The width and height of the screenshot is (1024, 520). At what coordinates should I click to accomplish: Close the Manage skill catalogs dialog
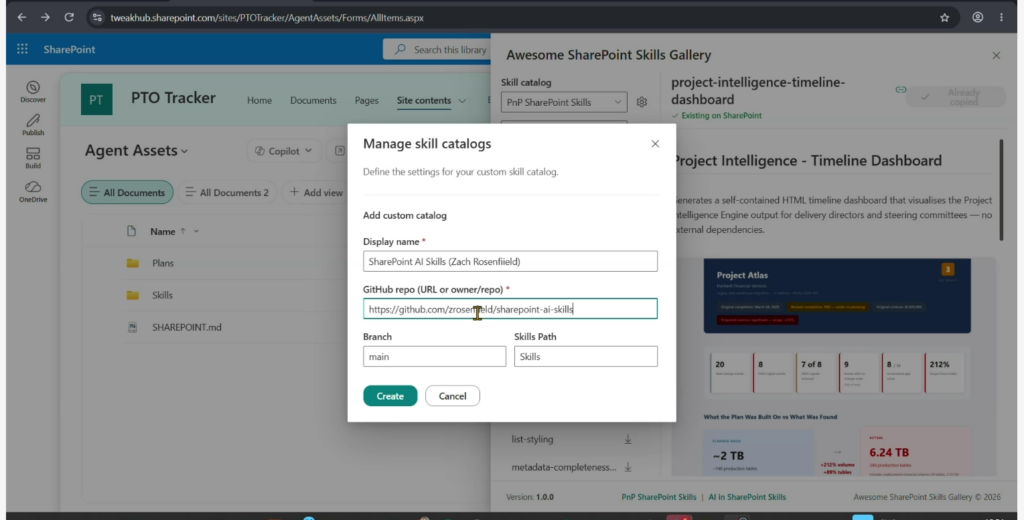[x=655, y=144]
